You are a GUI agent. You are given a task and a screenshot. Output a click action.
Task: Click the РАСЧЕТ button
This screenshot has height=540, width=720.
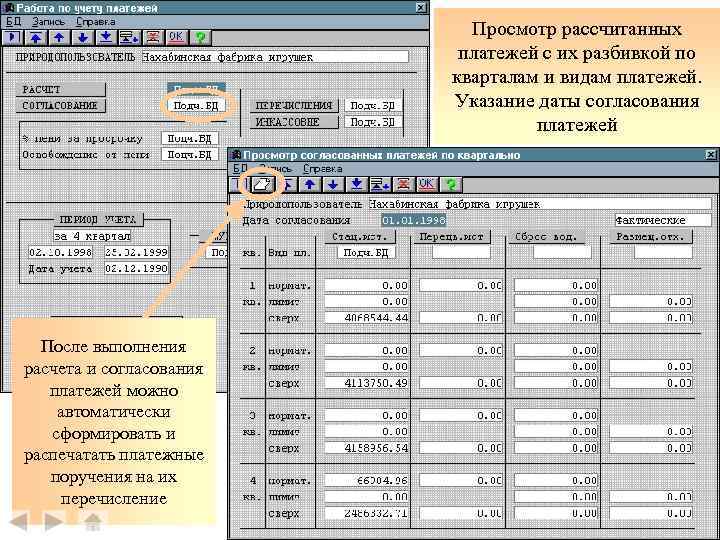coord(61,89)
